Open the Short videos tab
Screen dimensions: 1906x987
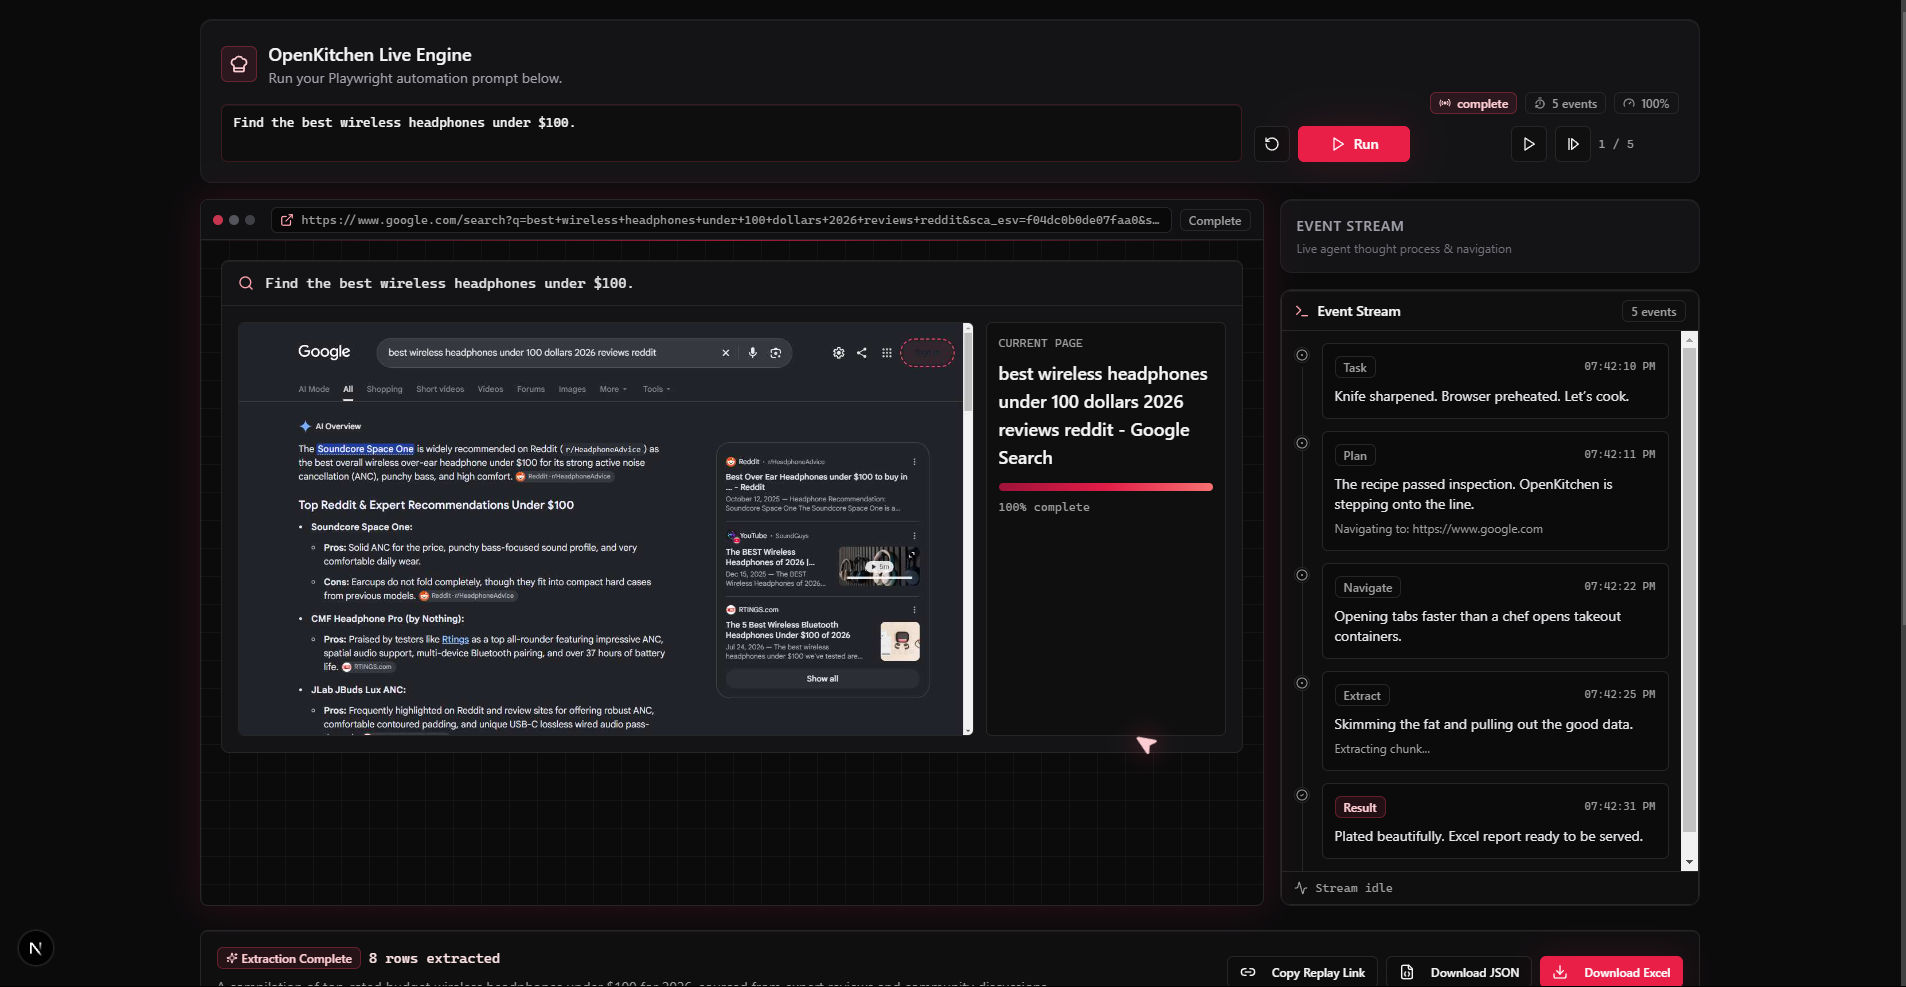[440, 389]
